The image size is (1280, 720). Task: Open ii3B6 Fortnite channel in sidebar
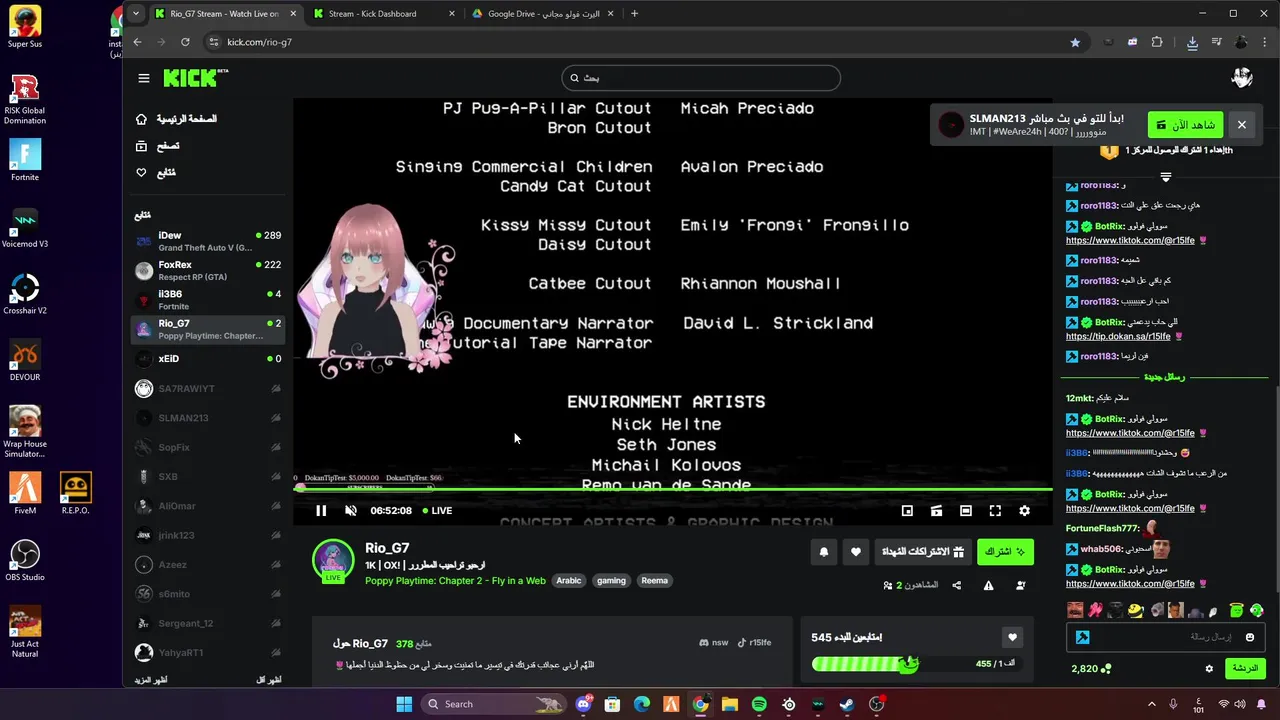click(208, 300)
